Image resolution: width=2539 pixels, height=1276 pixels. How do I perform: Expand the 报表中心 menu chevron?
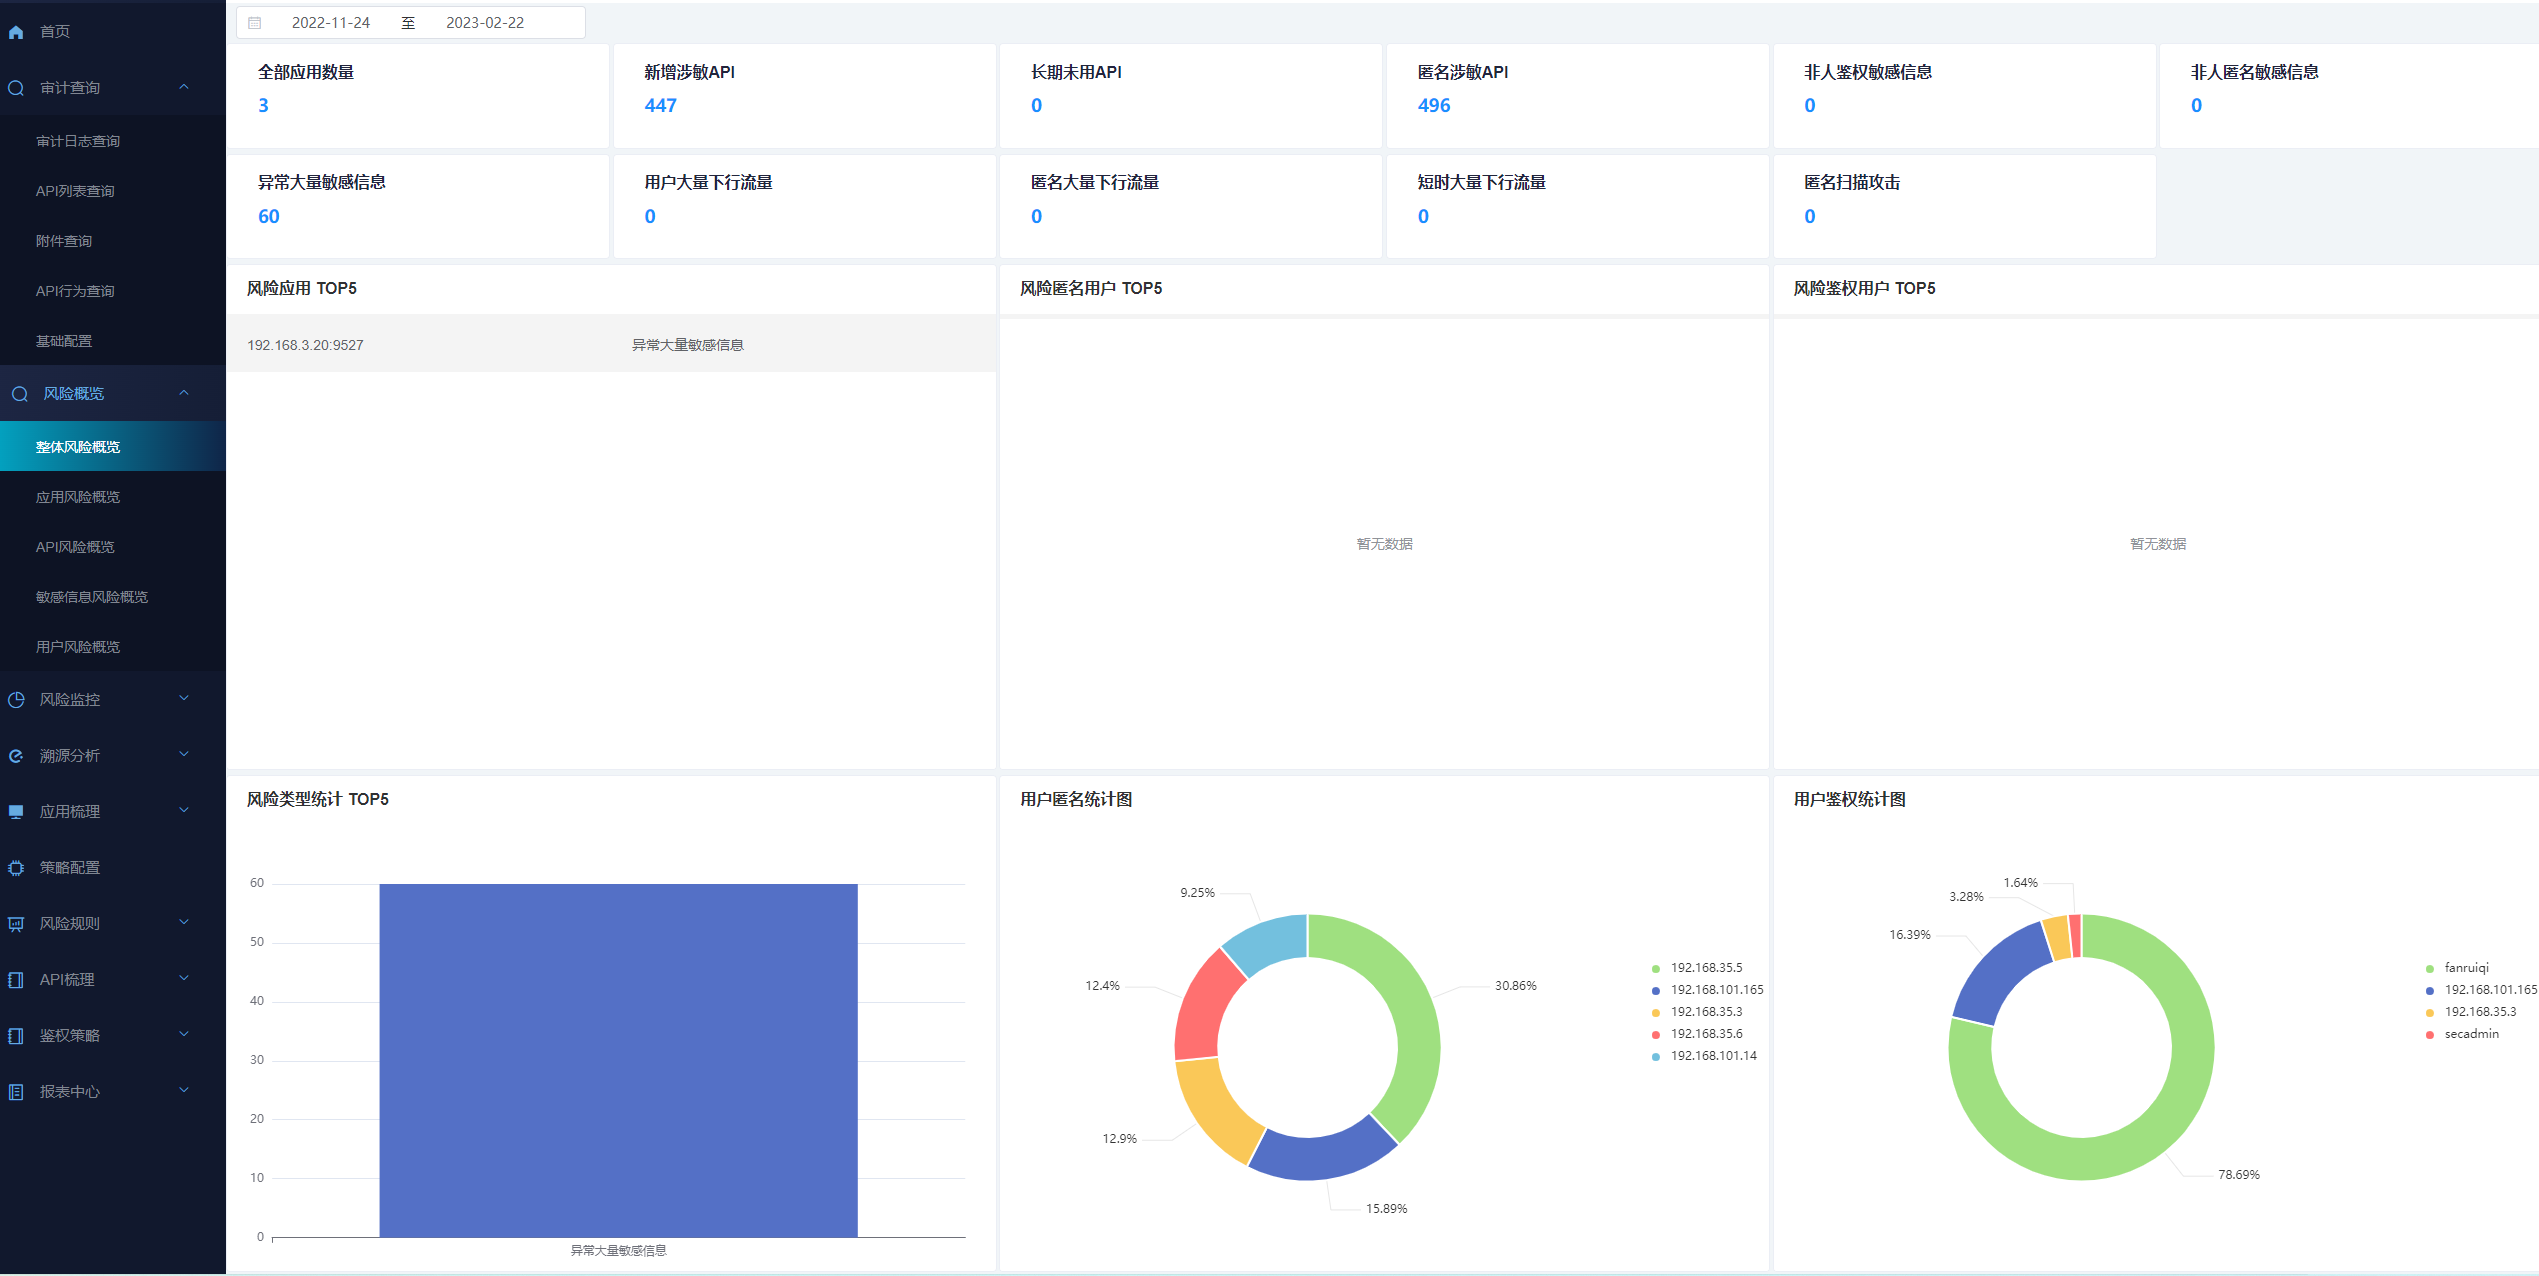184,1090
